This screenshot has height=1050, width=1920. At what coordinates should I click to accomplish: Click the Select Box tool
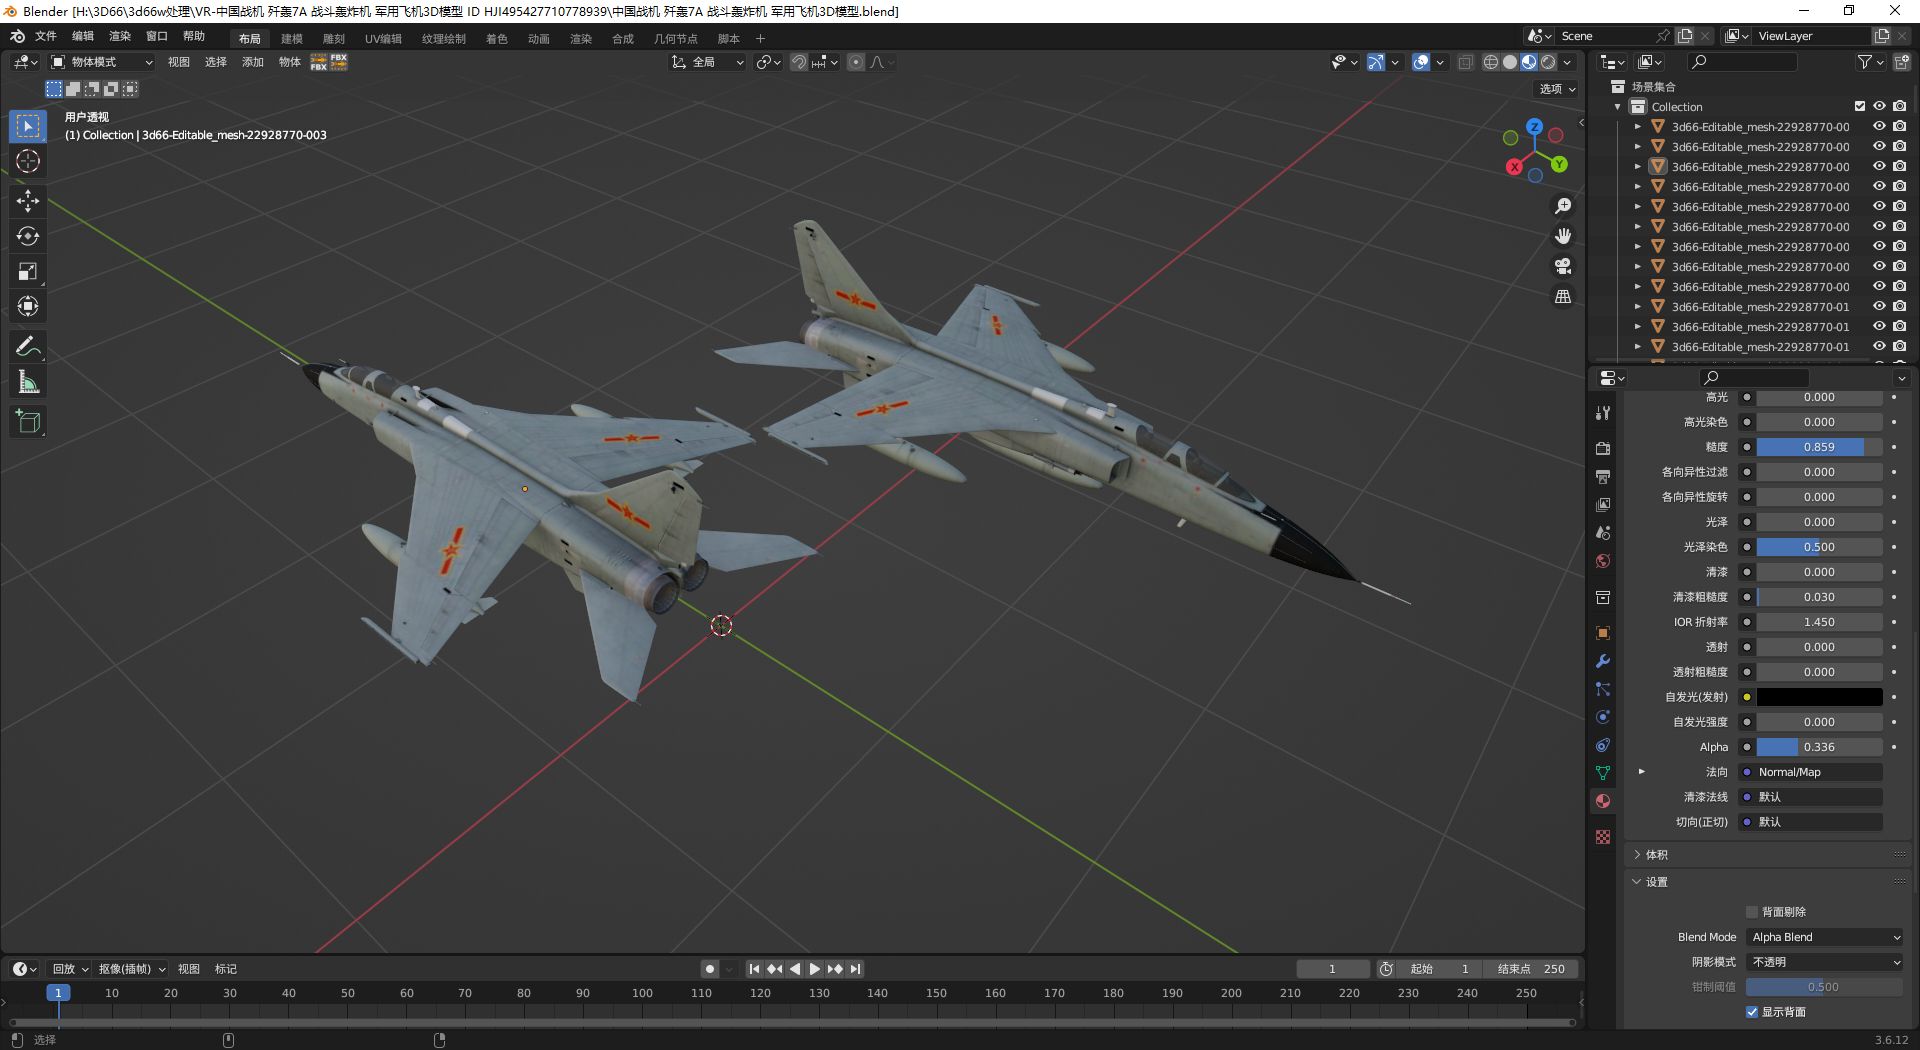tap(28, 126)
